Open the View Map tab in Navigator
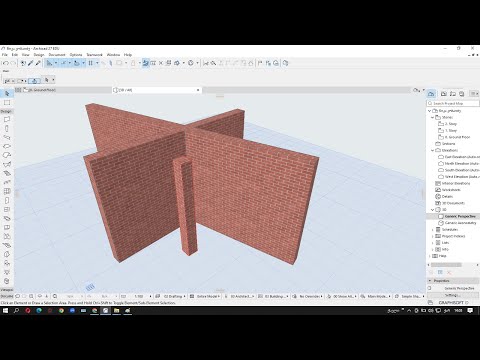 (x=444, y=94)
